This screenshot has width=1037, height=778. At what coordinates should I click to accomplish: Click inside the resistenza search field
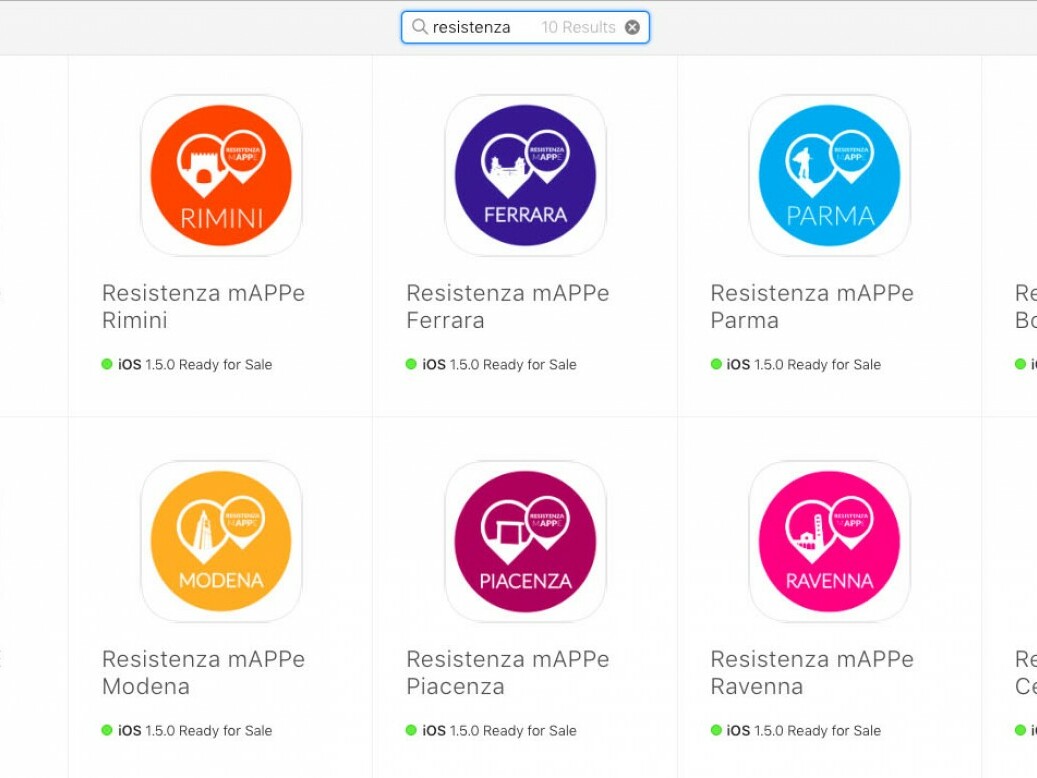click(525, 27)
